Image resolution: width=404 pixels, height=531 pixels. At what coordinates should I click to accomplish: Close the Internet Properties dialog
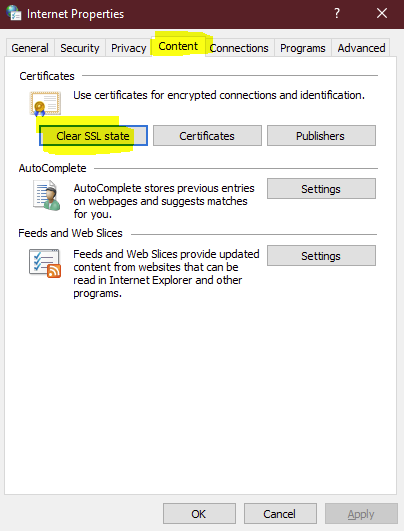point(382,14)
